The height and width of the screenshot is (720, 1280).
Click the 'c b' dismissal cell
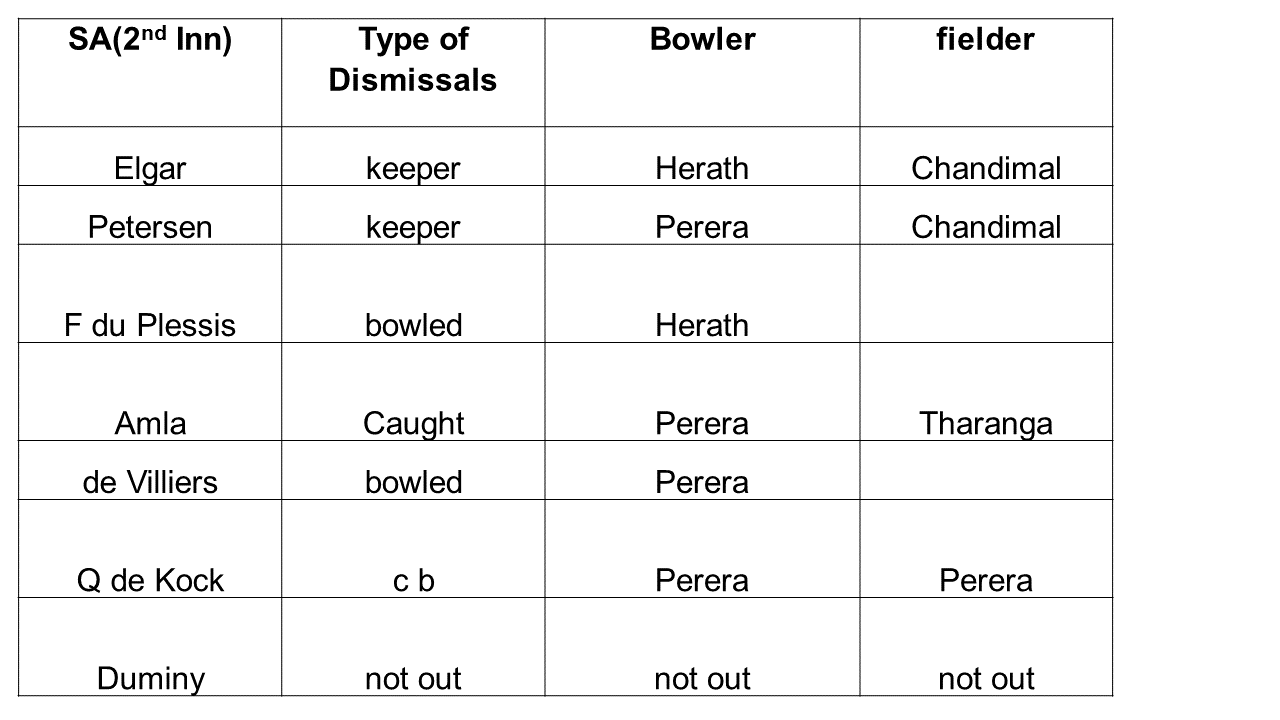[413, 580]
